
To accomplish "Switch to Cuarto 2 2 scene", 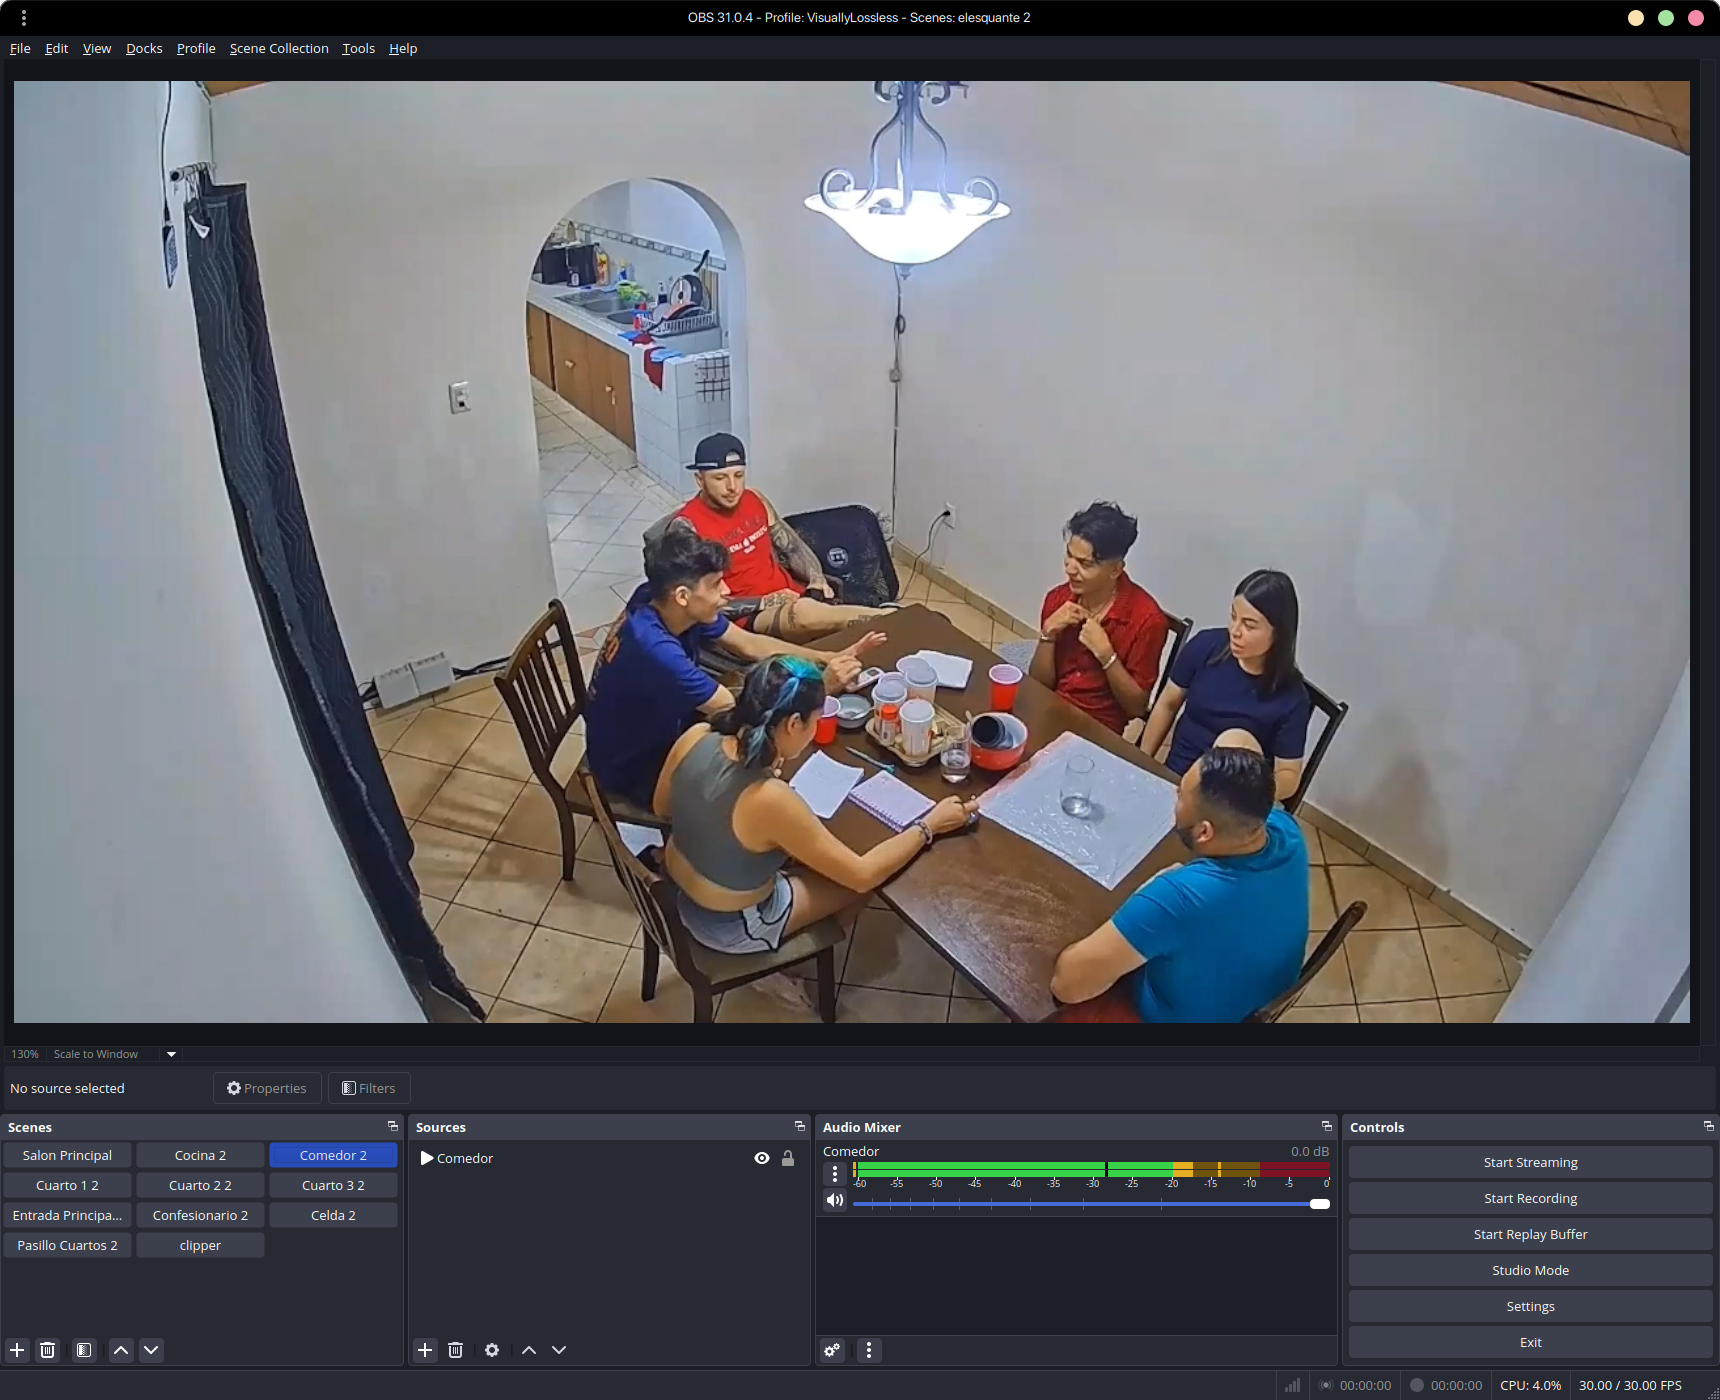I will click(x=200, y=1185).
